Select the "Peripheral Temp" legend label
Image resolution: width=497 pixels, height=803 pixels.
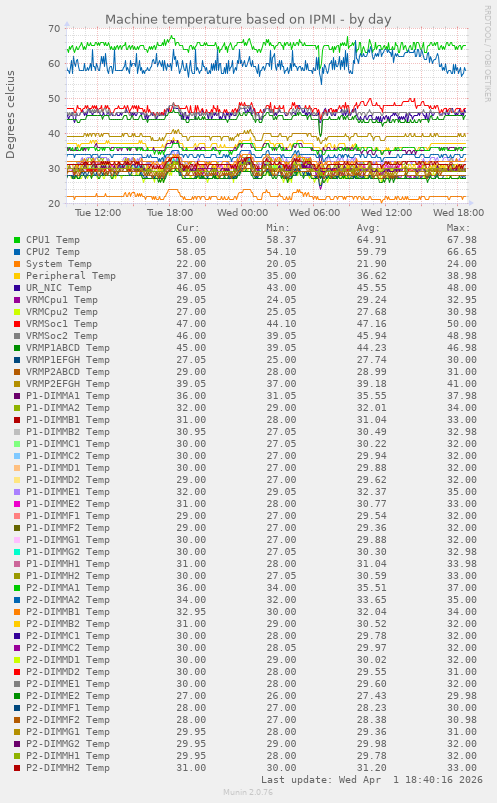(x=71, y=276)
